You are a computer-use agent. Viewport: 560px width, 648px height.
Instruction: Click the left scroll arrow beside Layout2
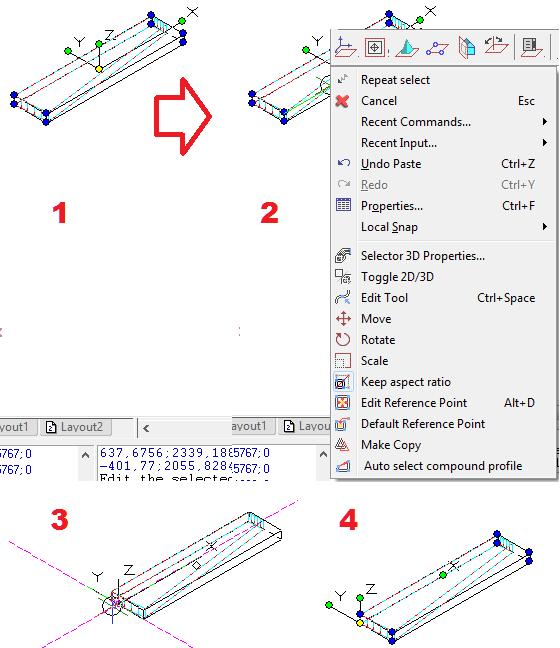click(146, 429)
